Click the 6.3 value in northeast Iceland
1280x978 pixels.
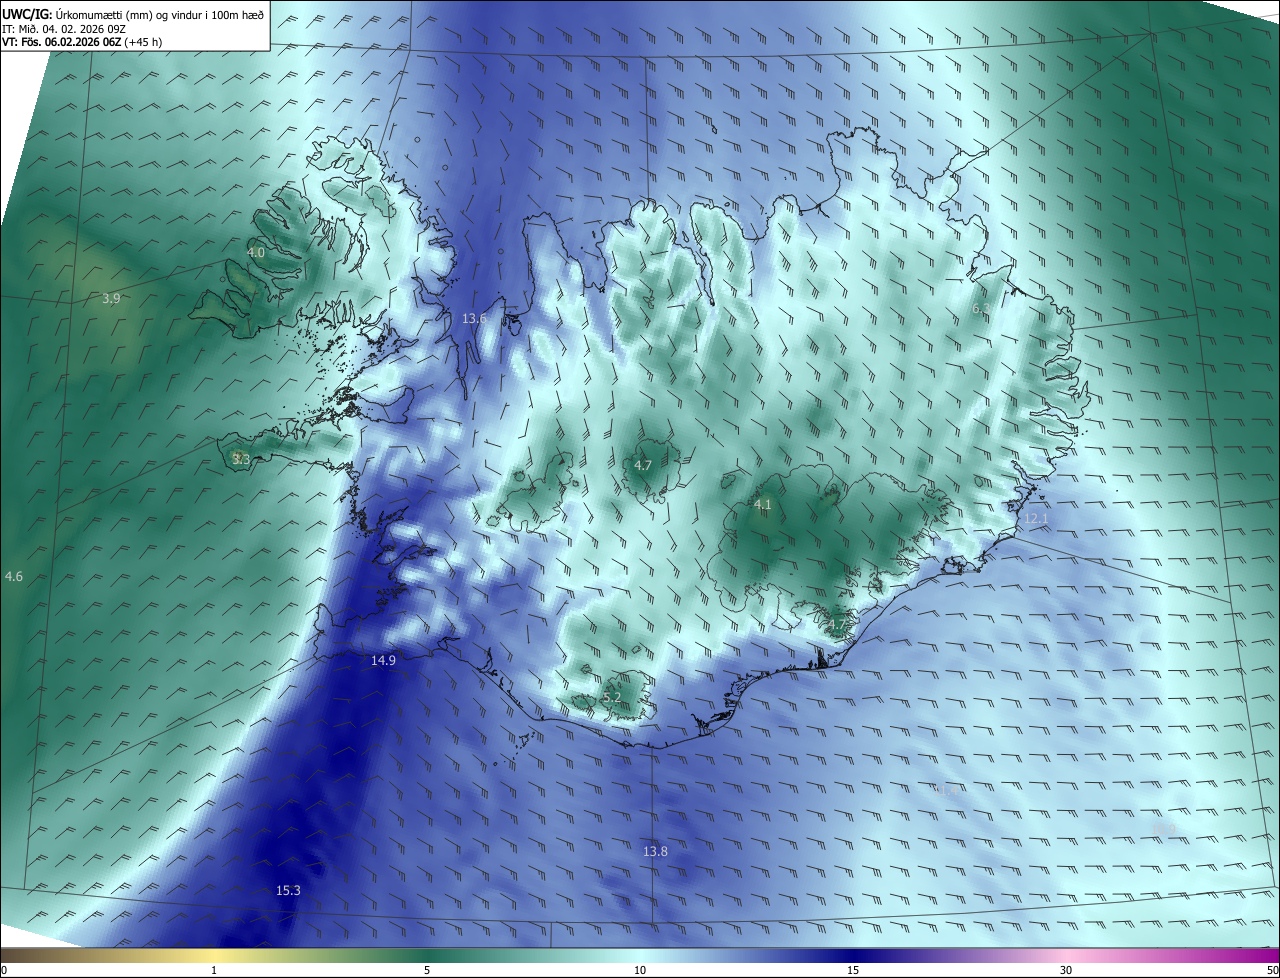click(x=980, y=309)
